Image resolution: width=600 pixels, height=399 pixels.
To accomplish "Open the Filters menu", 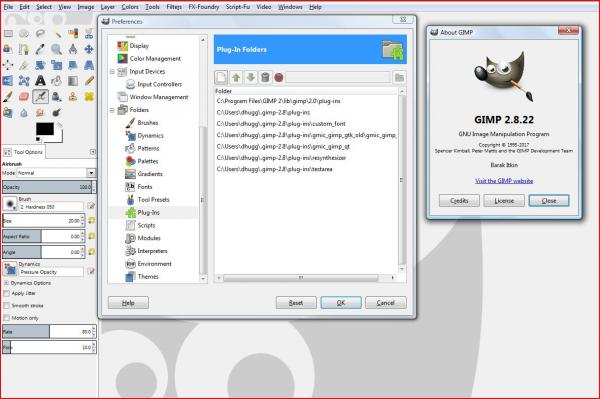I will point(174,7).
